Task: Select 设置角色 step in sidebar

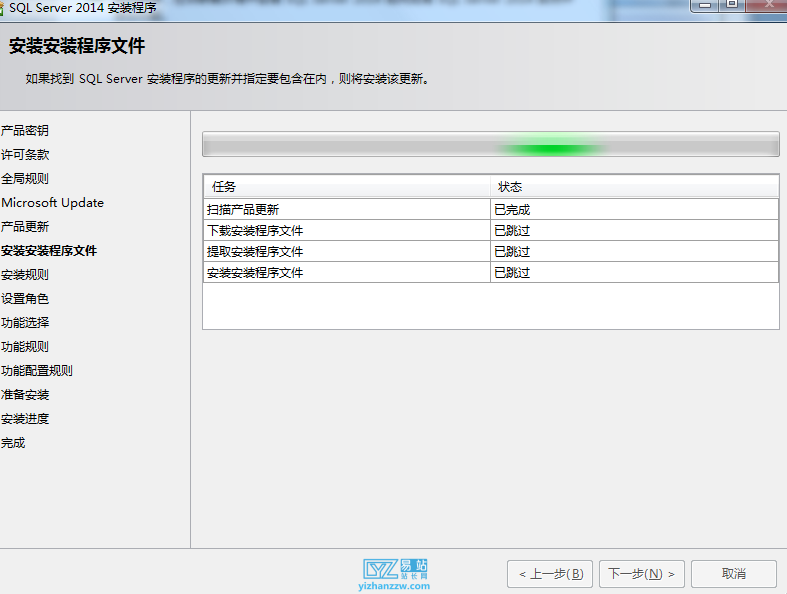Action: coord(25,299)
